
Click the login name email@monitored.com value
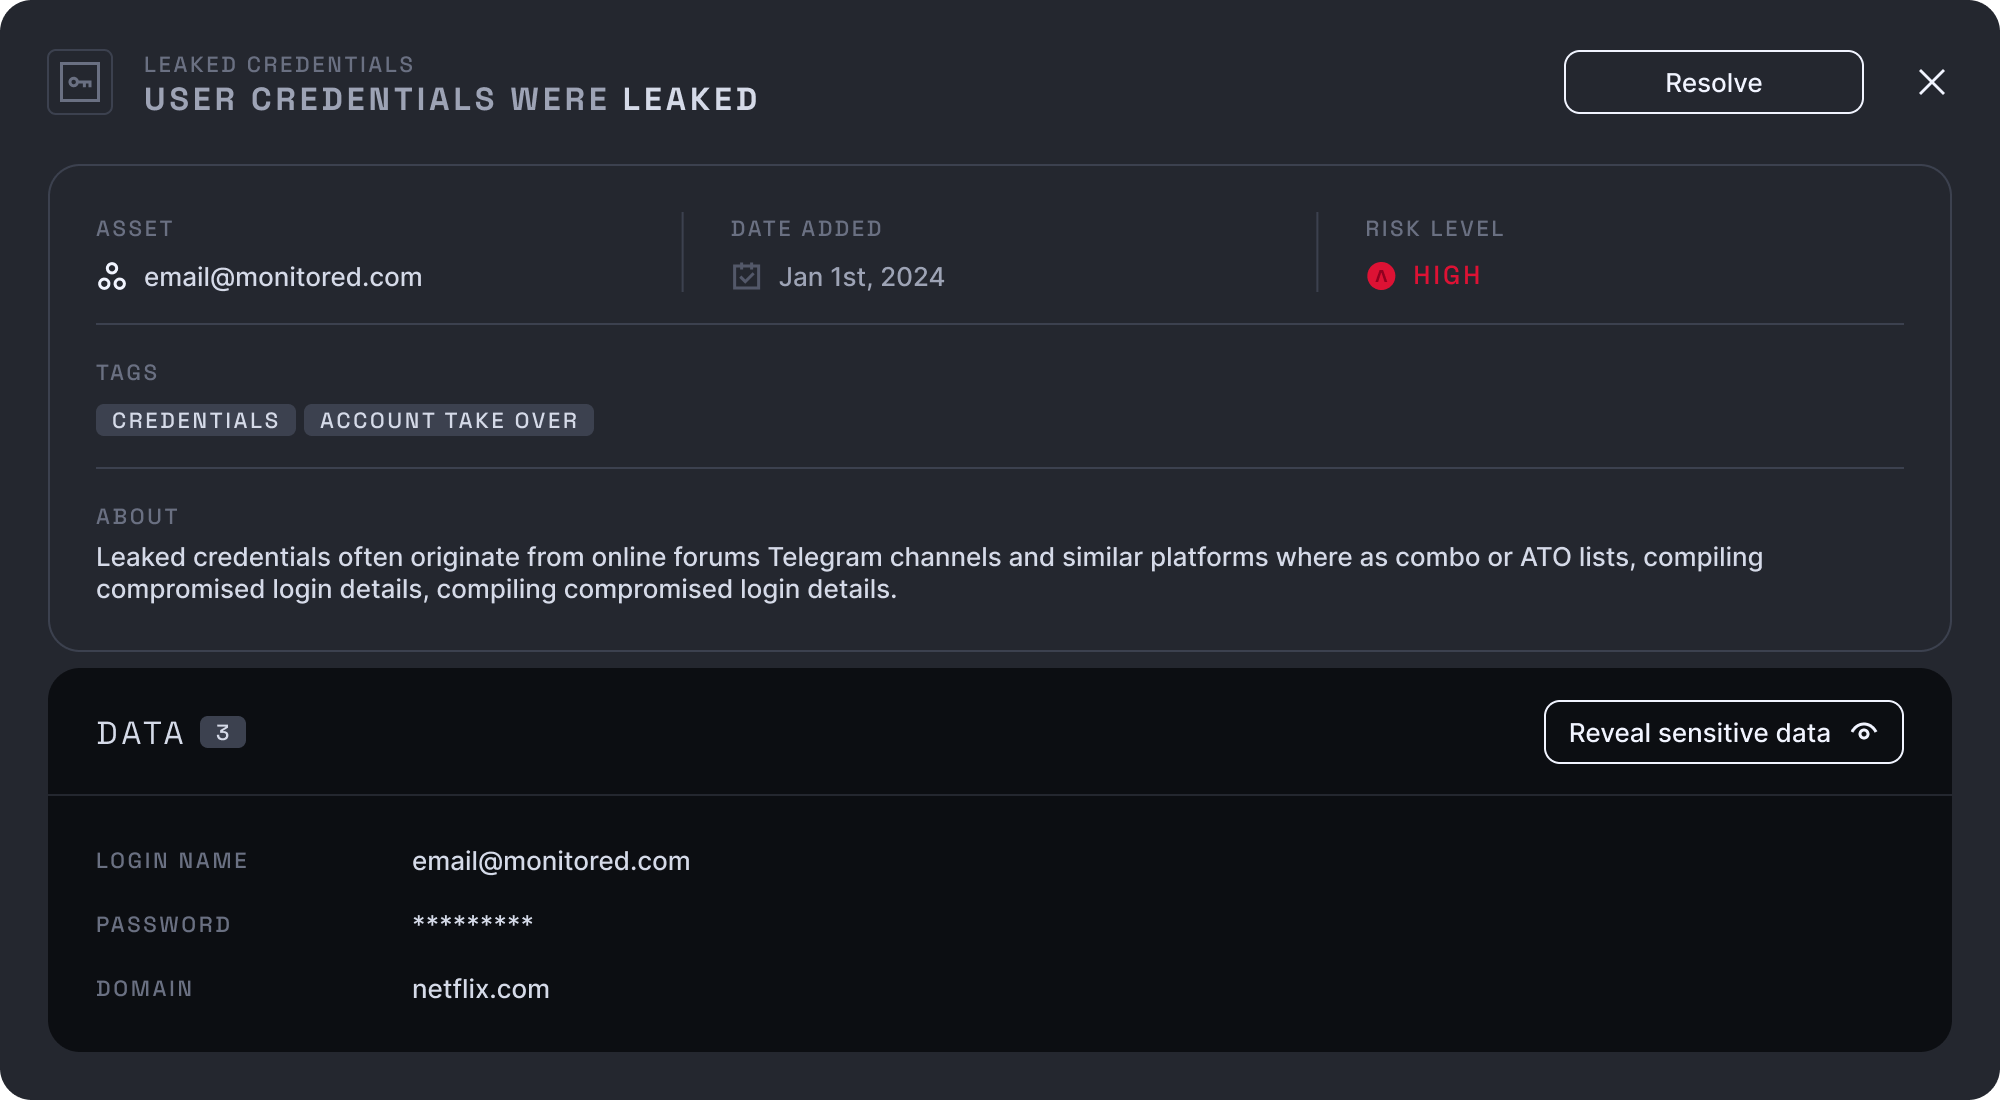click(x=551, y=861)
